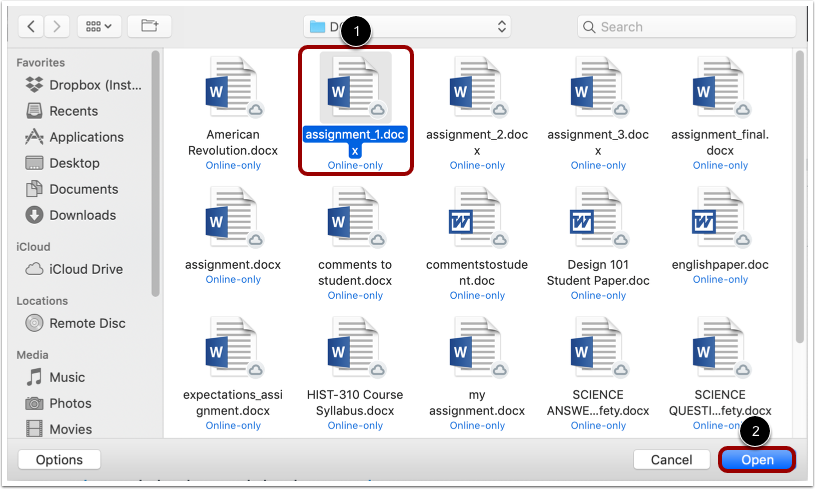Image resolution: width=815 pixels, height=489 pixels.
Task: Open Music under Media
Action: click(x=56, y=377)
